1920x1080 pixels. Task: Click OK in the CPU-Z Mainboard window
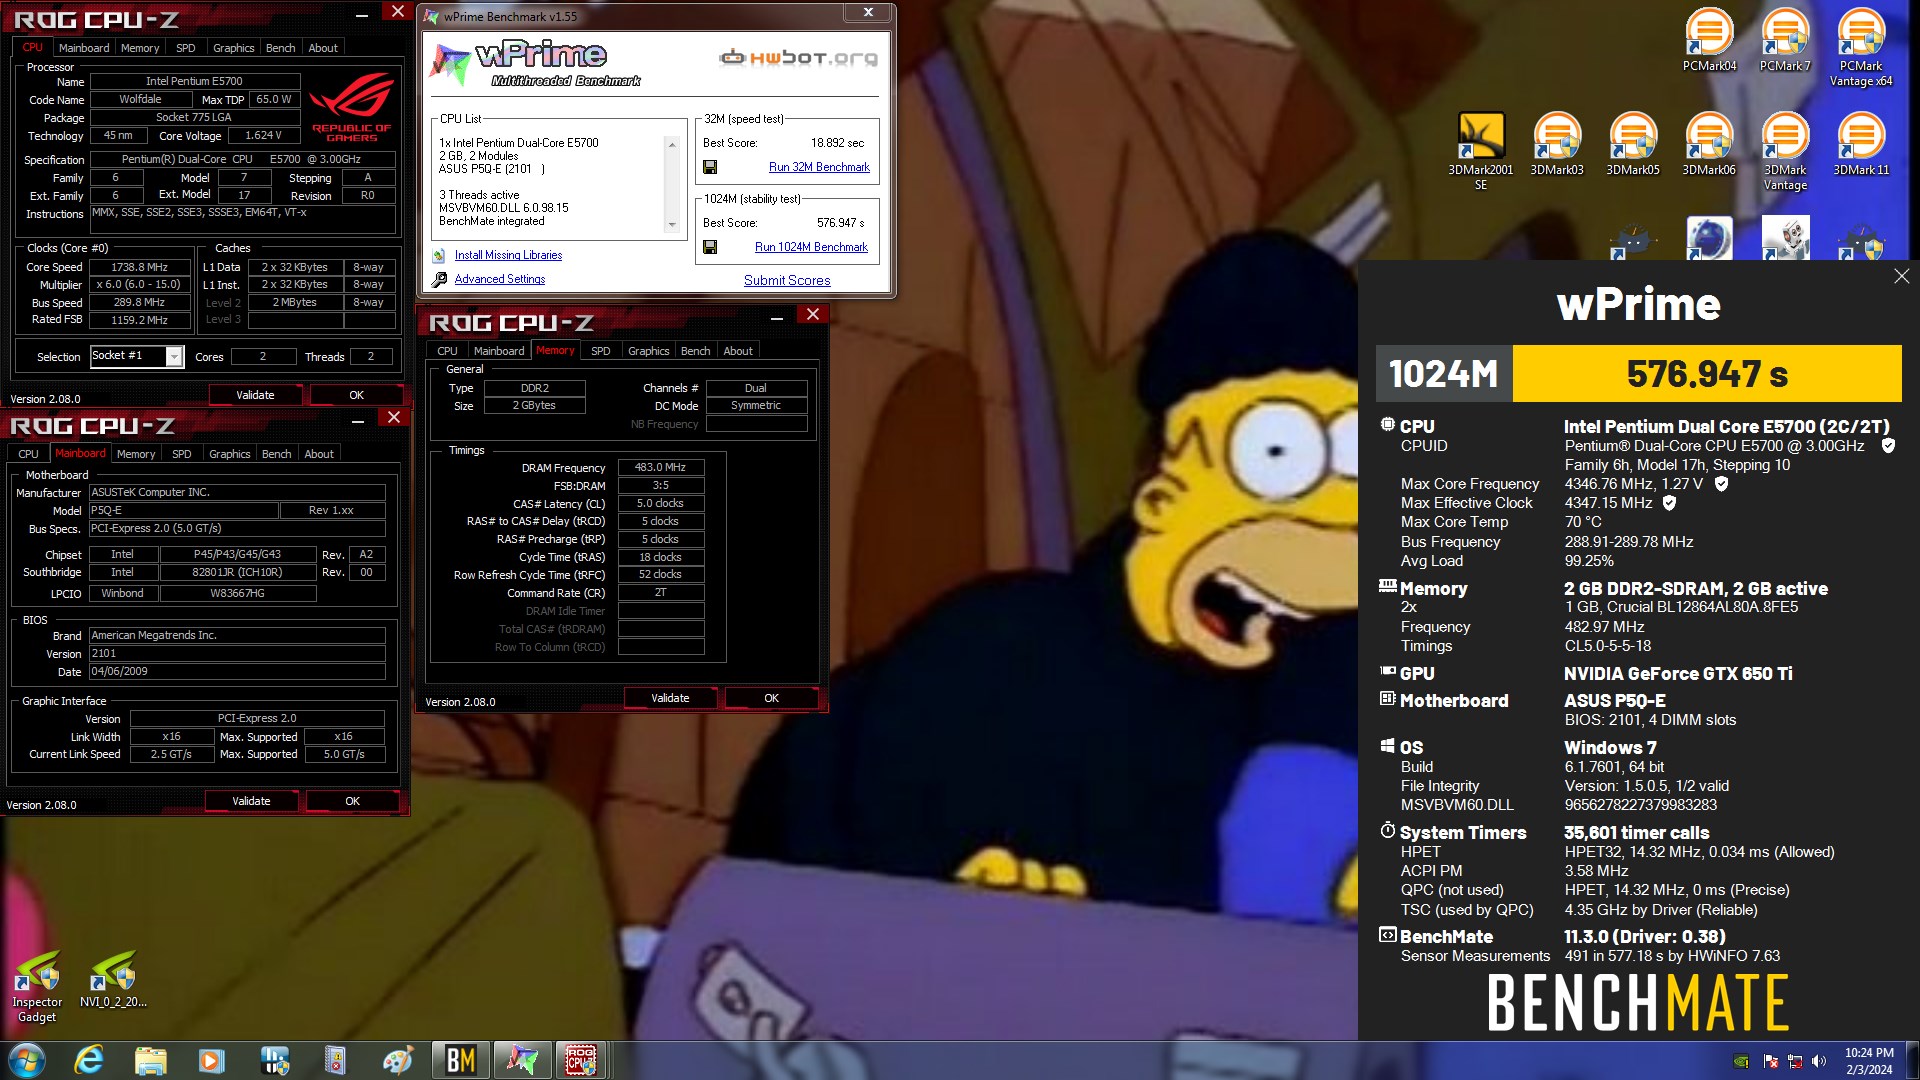(x=352, y=801)
